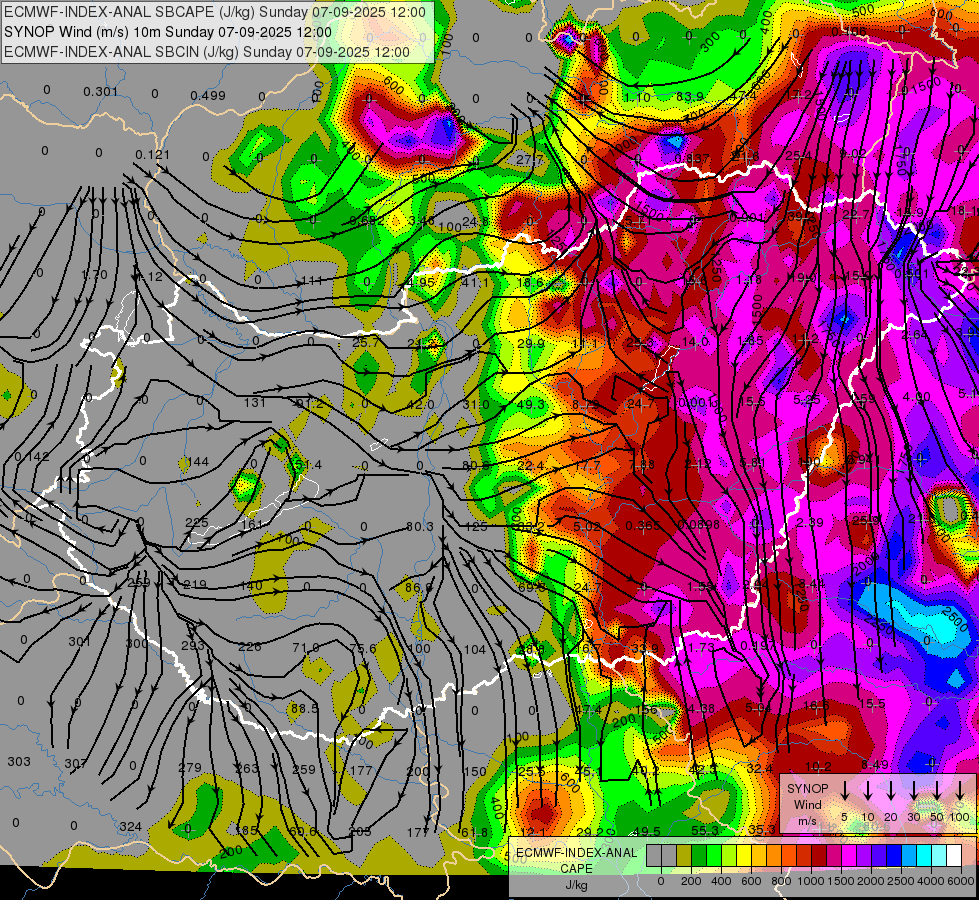Click the map value '0.301'
This screenshot has width=979, height=900.
point(101,92)
